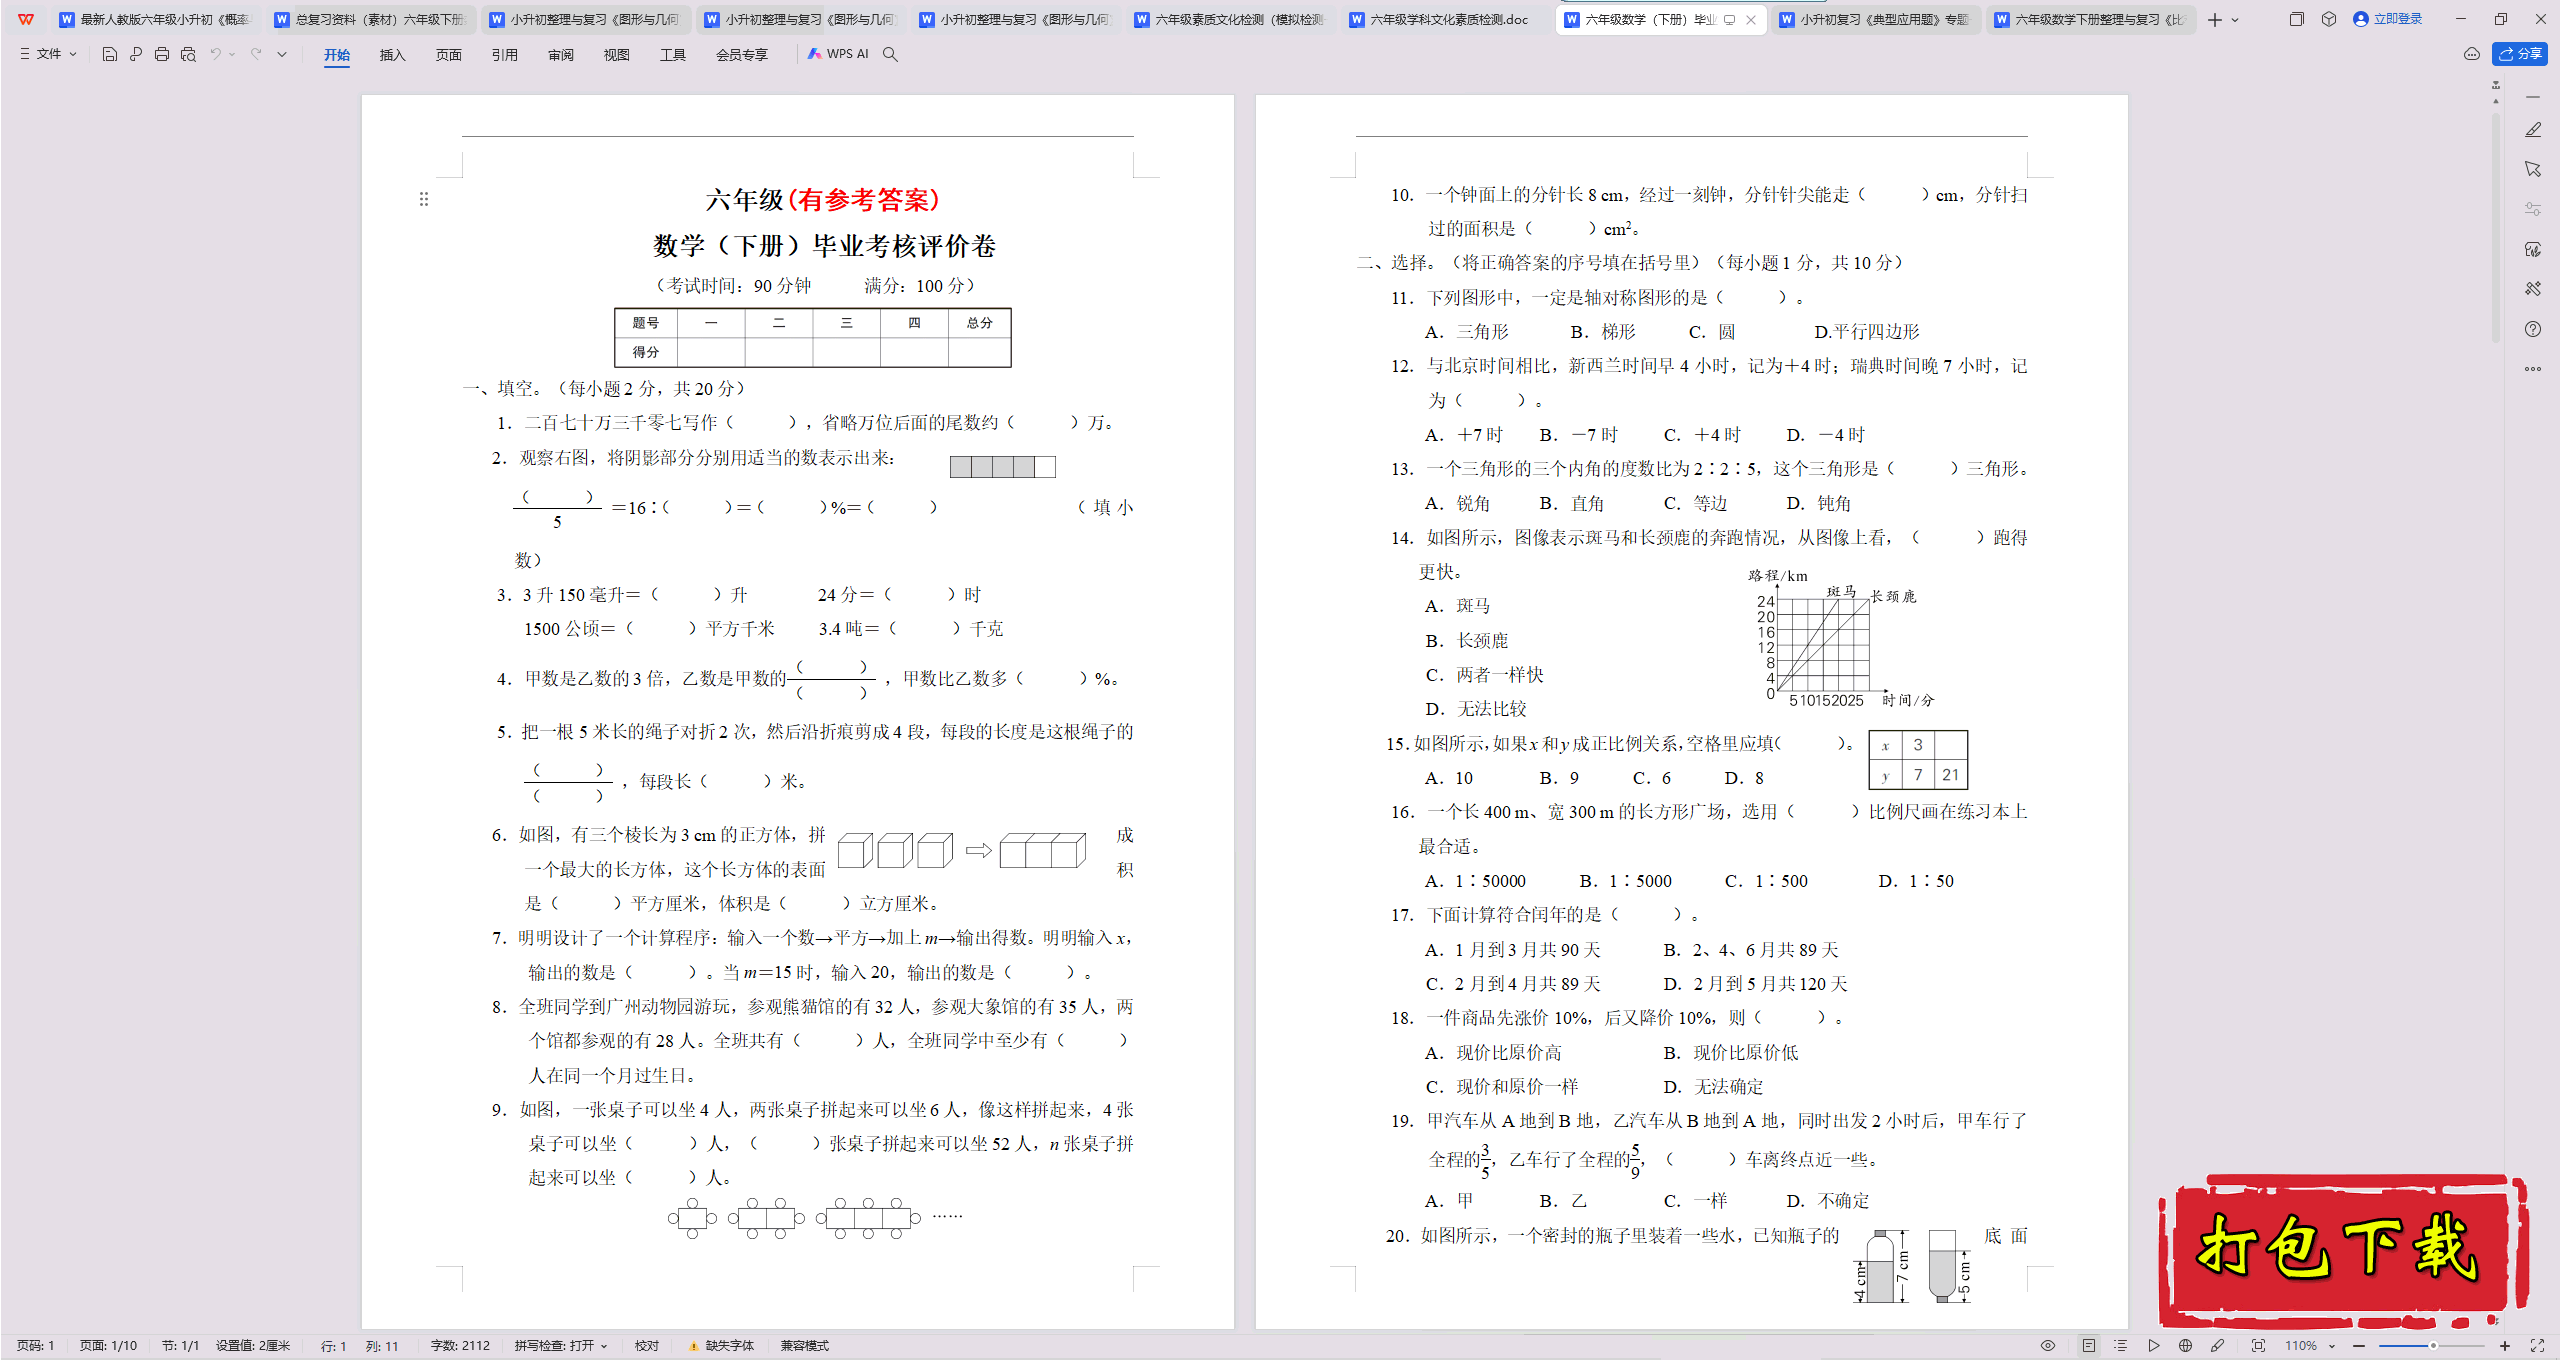Click the 页面: 1/10 page indicator
Viewport: 2560px width, 1360px height.
[x=108, y=1346]
